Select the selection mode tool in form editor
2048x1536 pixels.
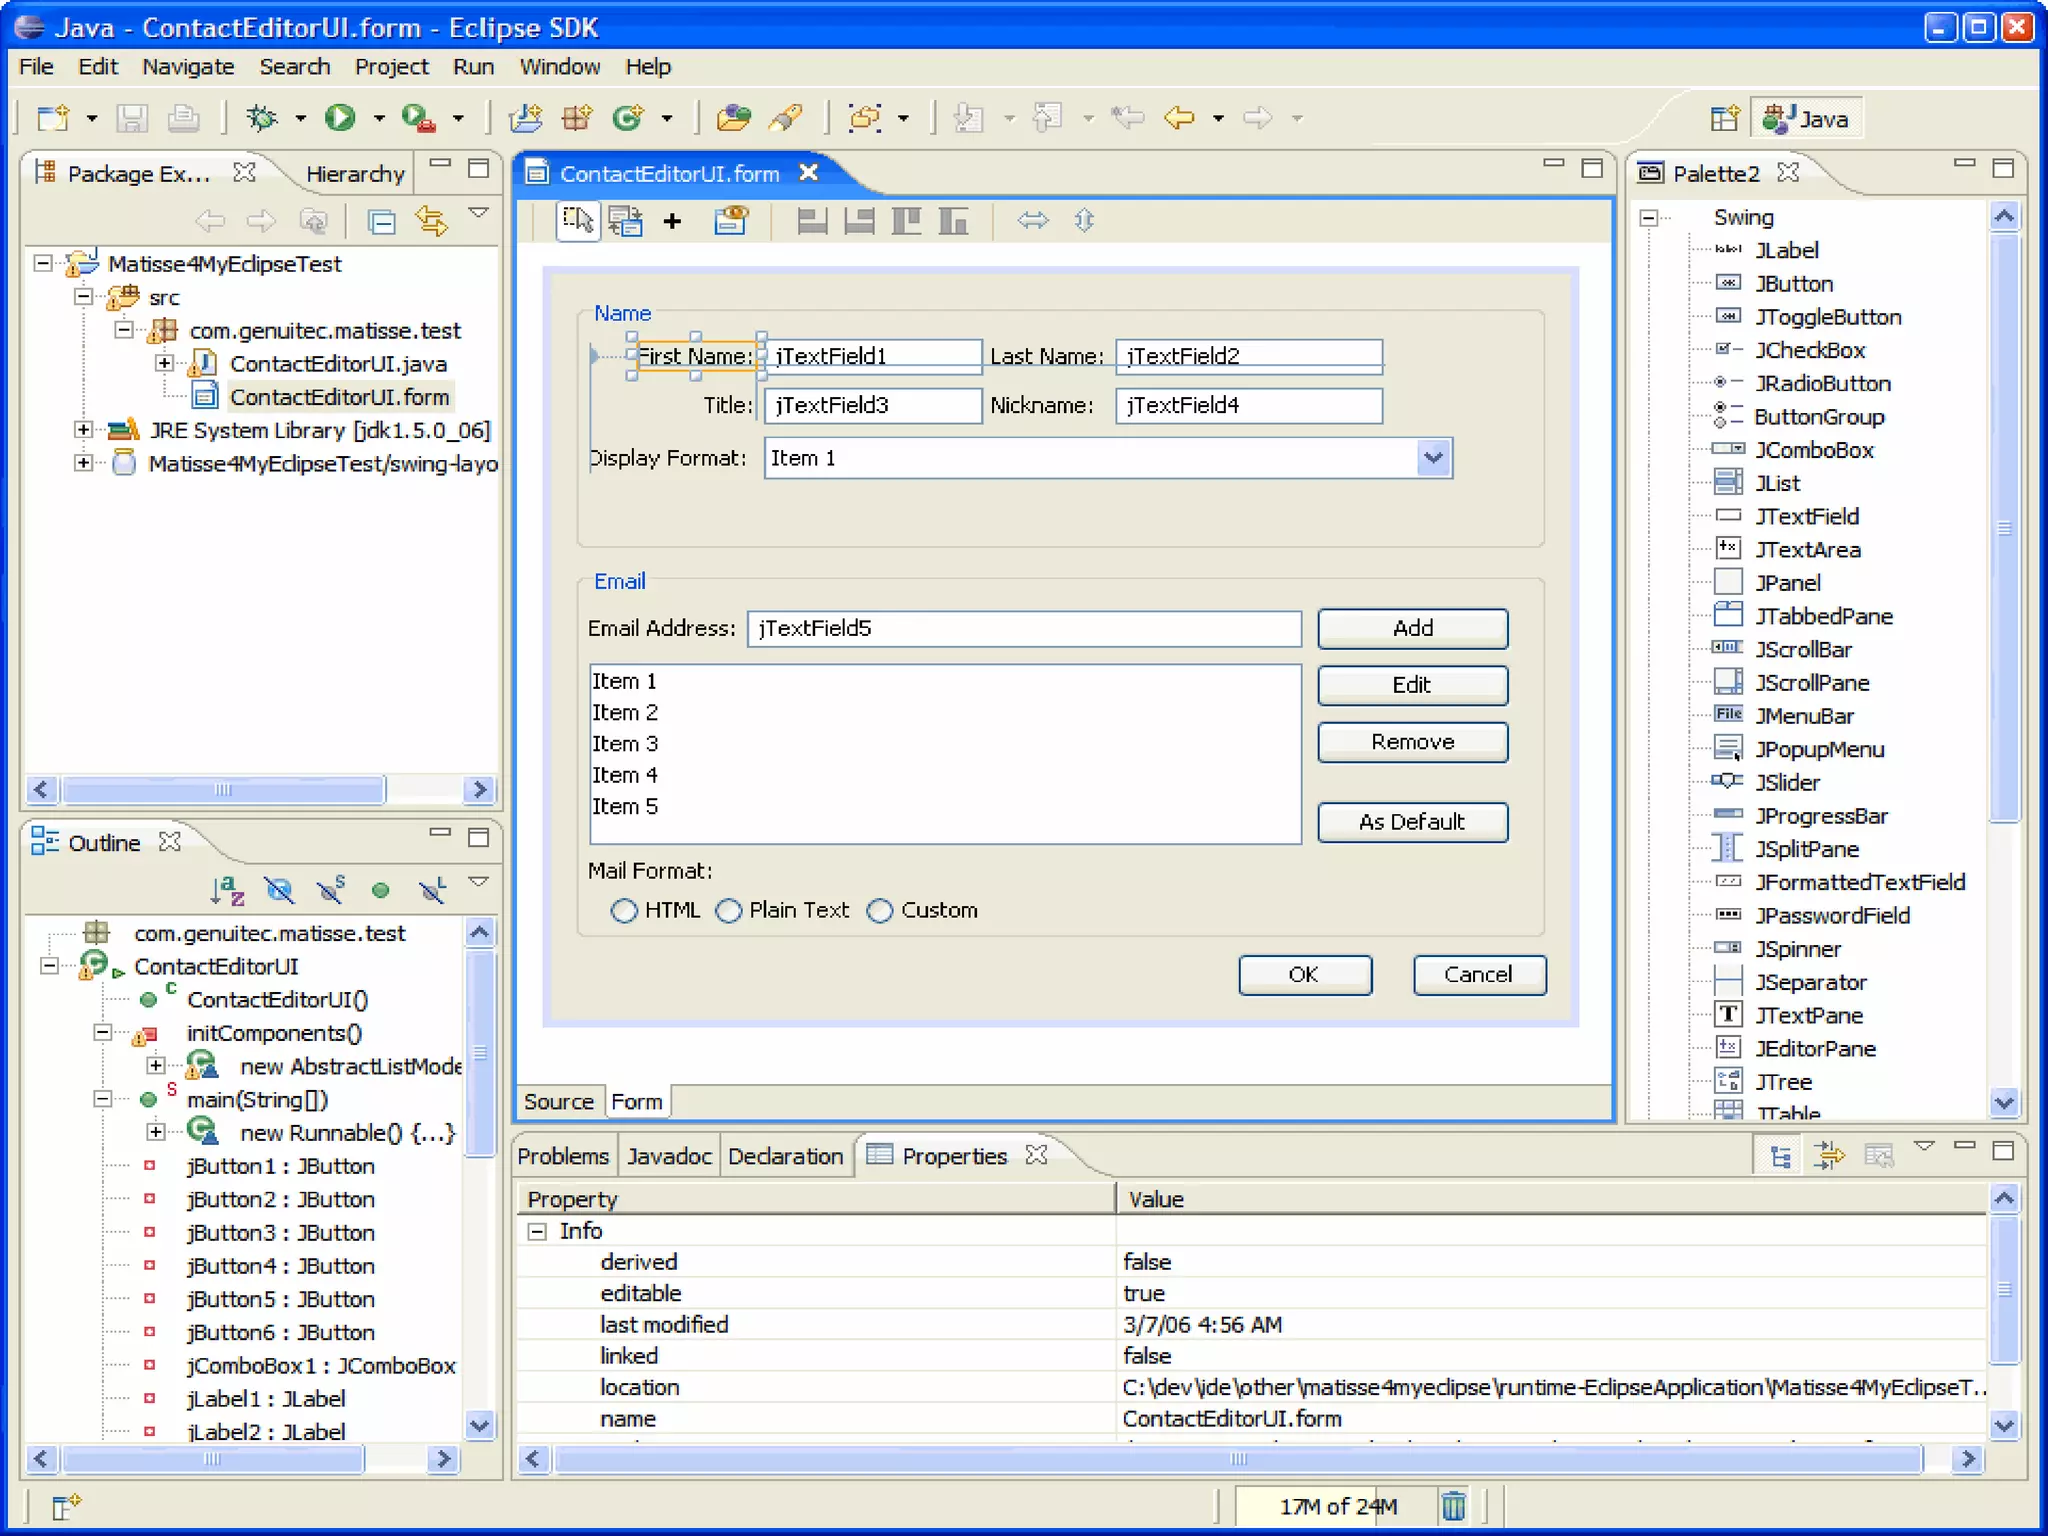pyautogui.click(x=578, y=220)
